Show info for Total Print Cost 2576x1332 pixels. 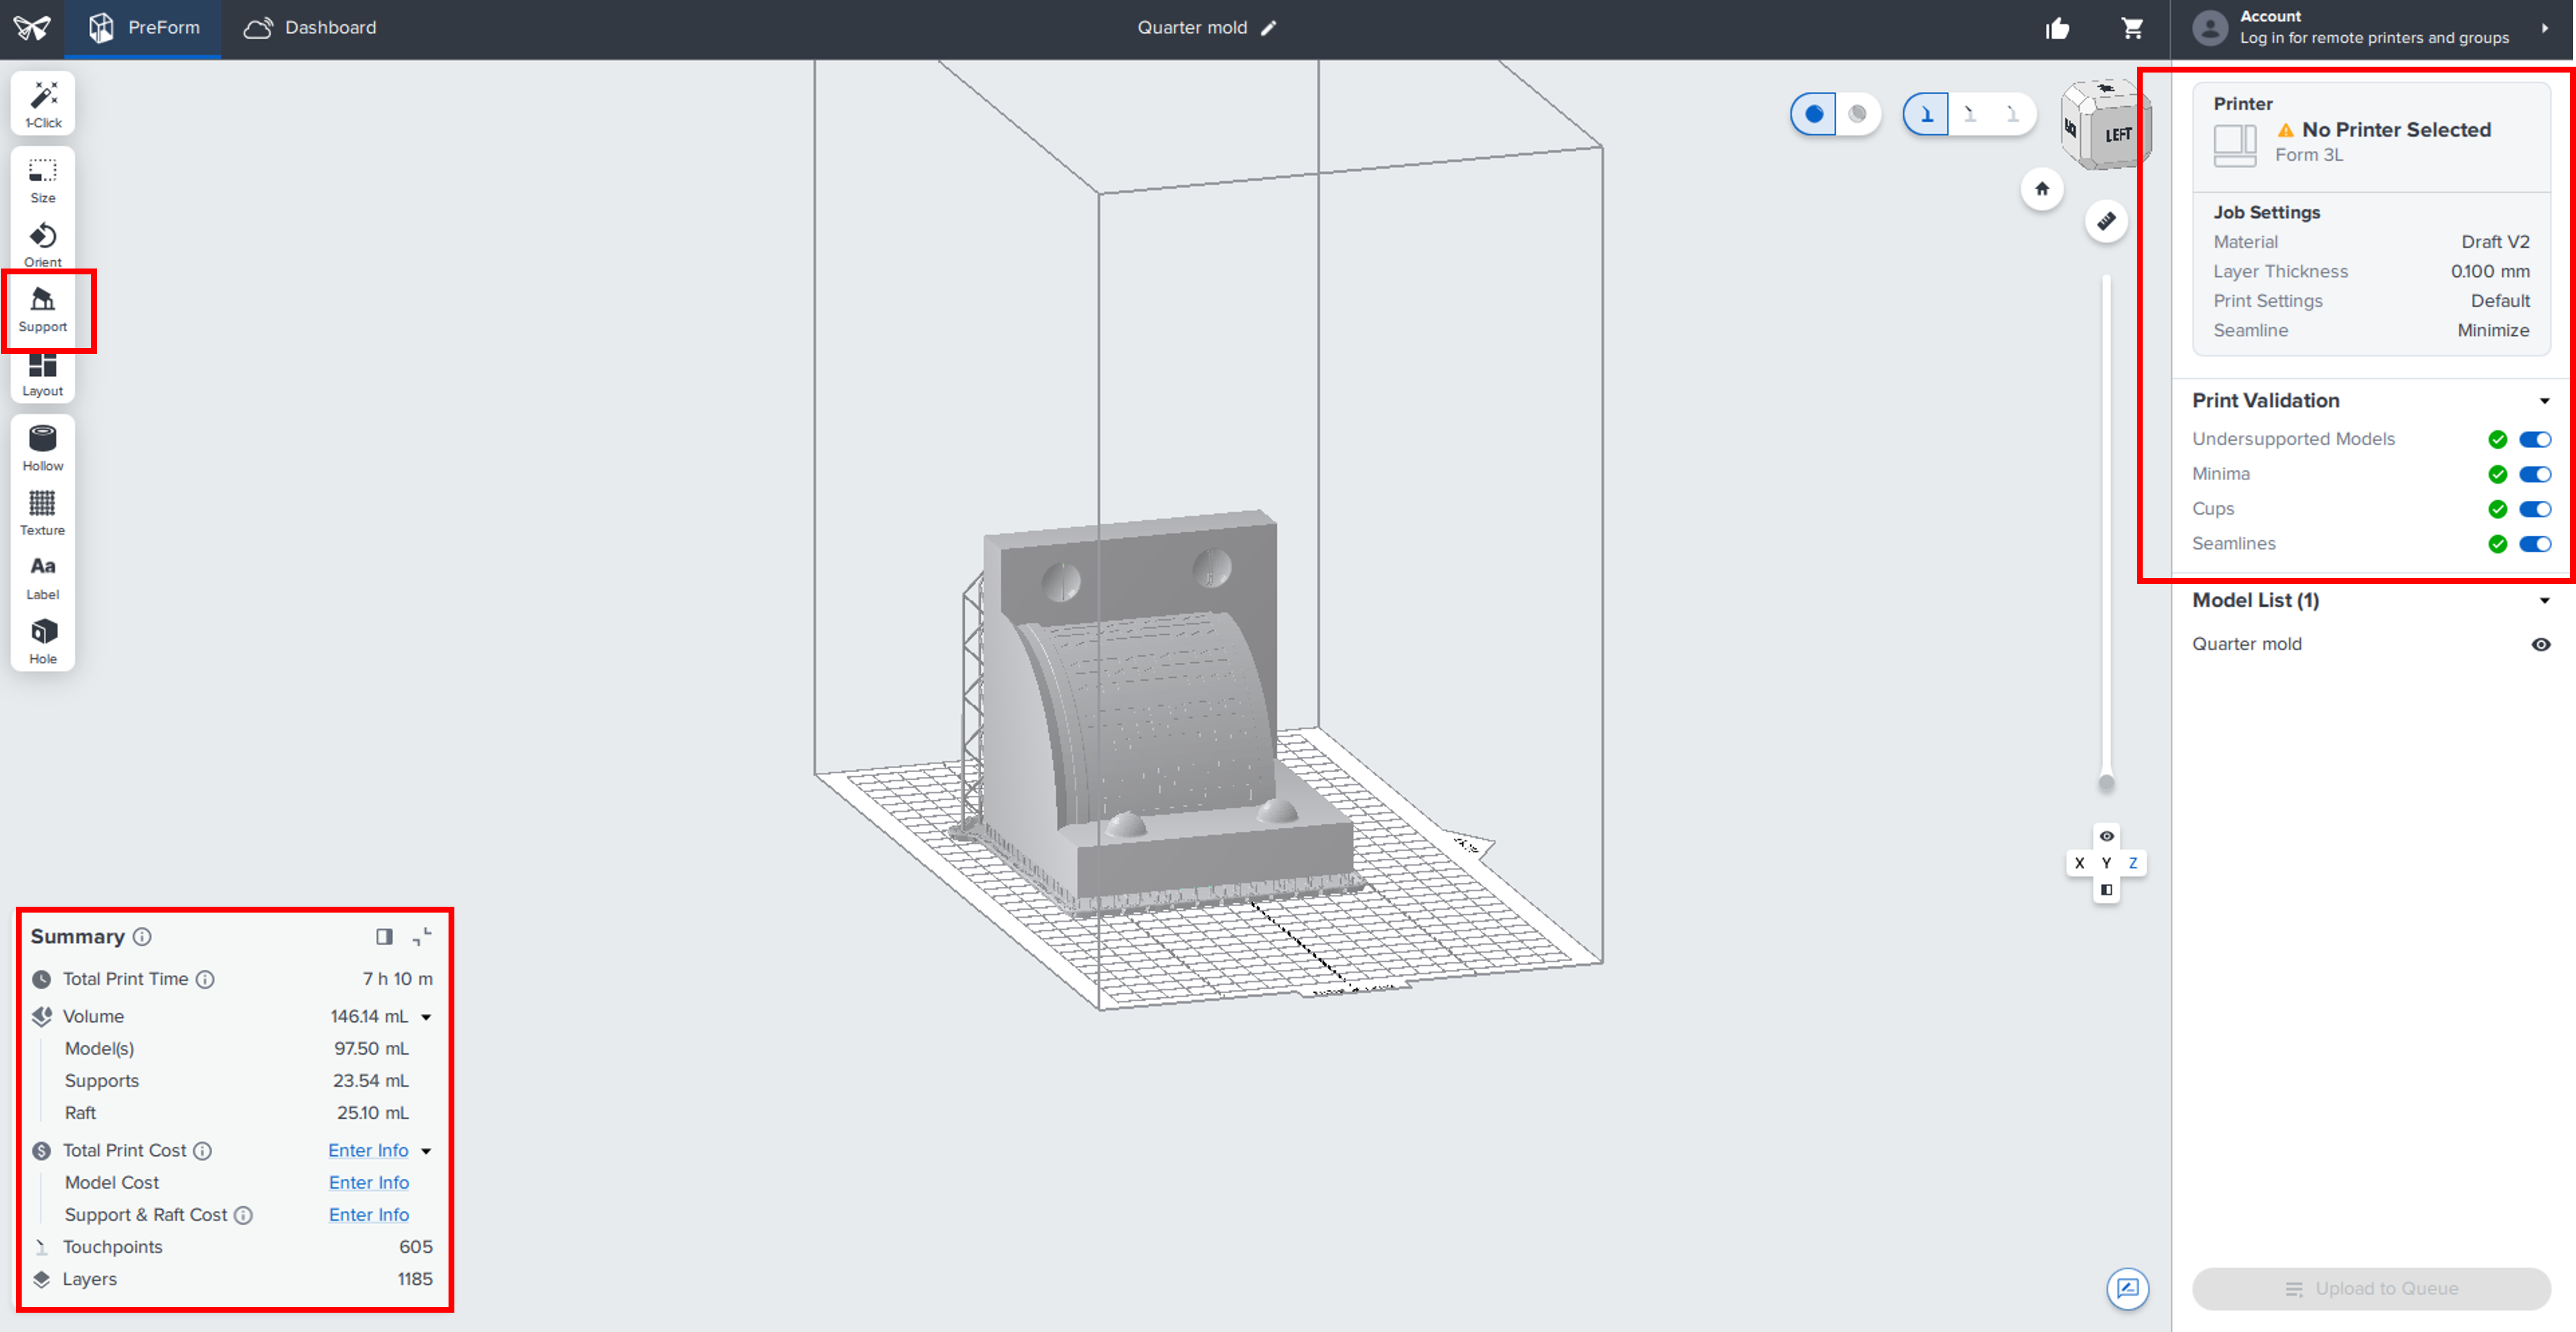(202, 1150)
